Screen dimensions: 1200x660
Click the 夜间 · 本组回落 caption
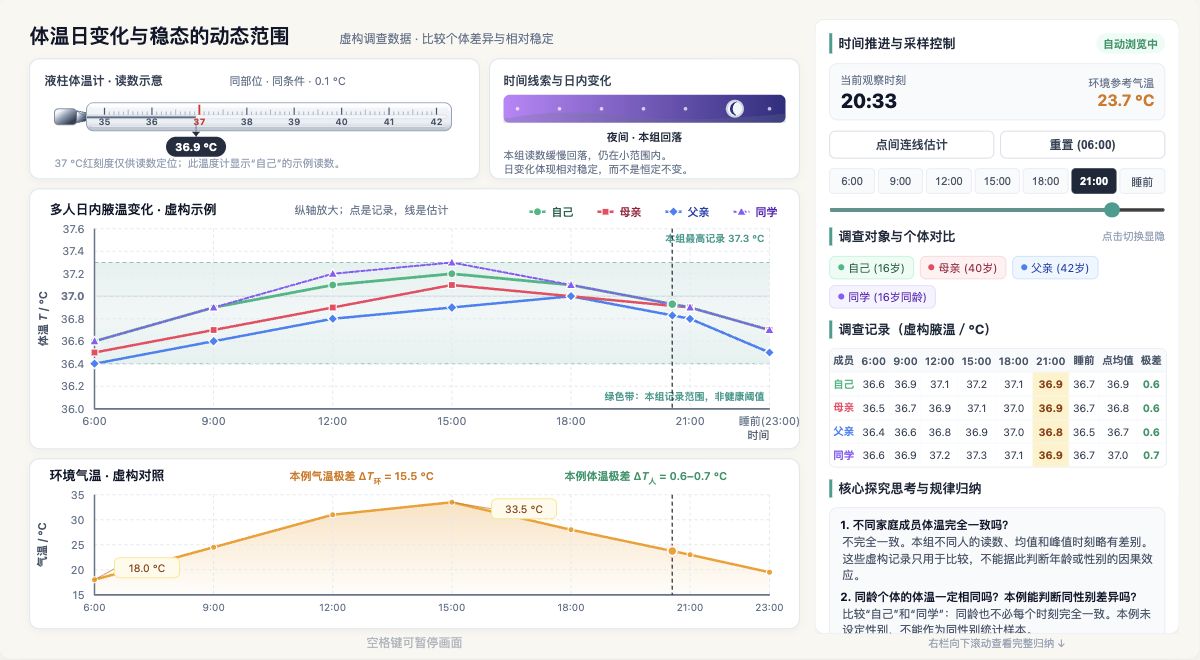coord(644,137)
